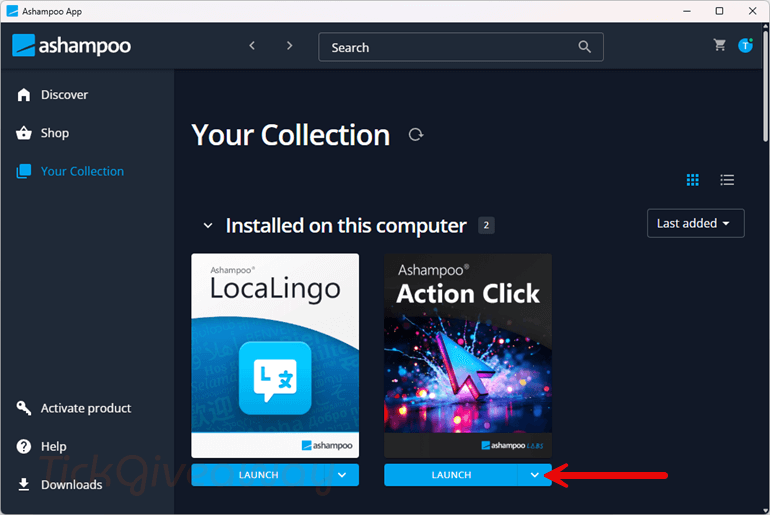This screenshot has width=770, height=515.
Task: Open Activate product
Action: (74, 408)
